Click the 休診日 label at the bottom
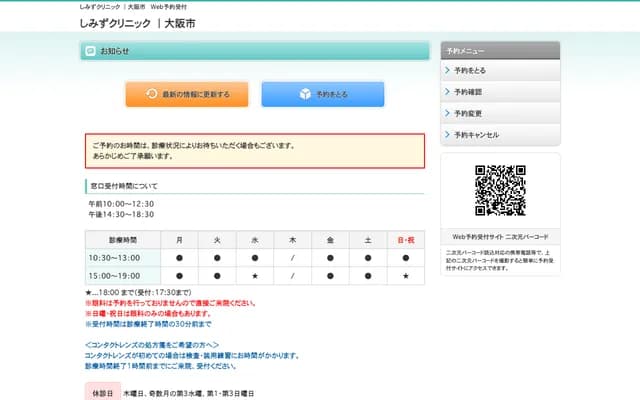Viewport: 640px width, 400px height. [x=102, y=393]
